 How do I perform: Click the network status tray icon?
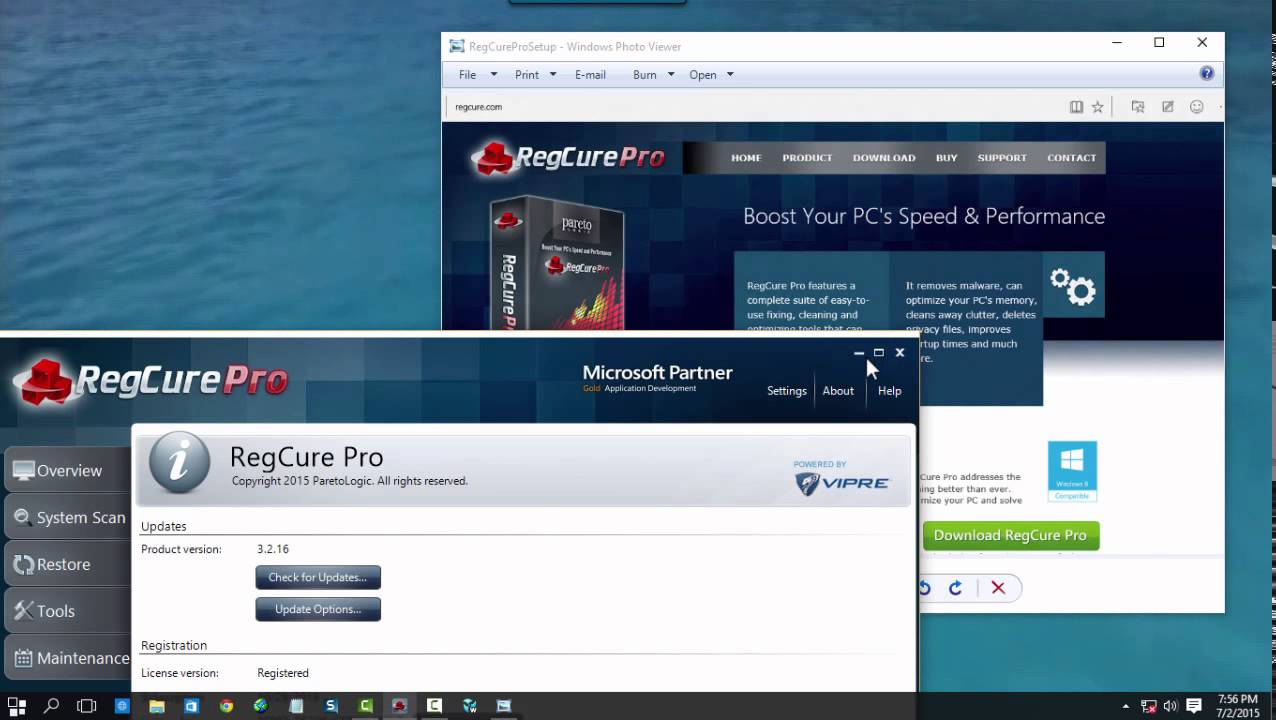point(1149,706)
